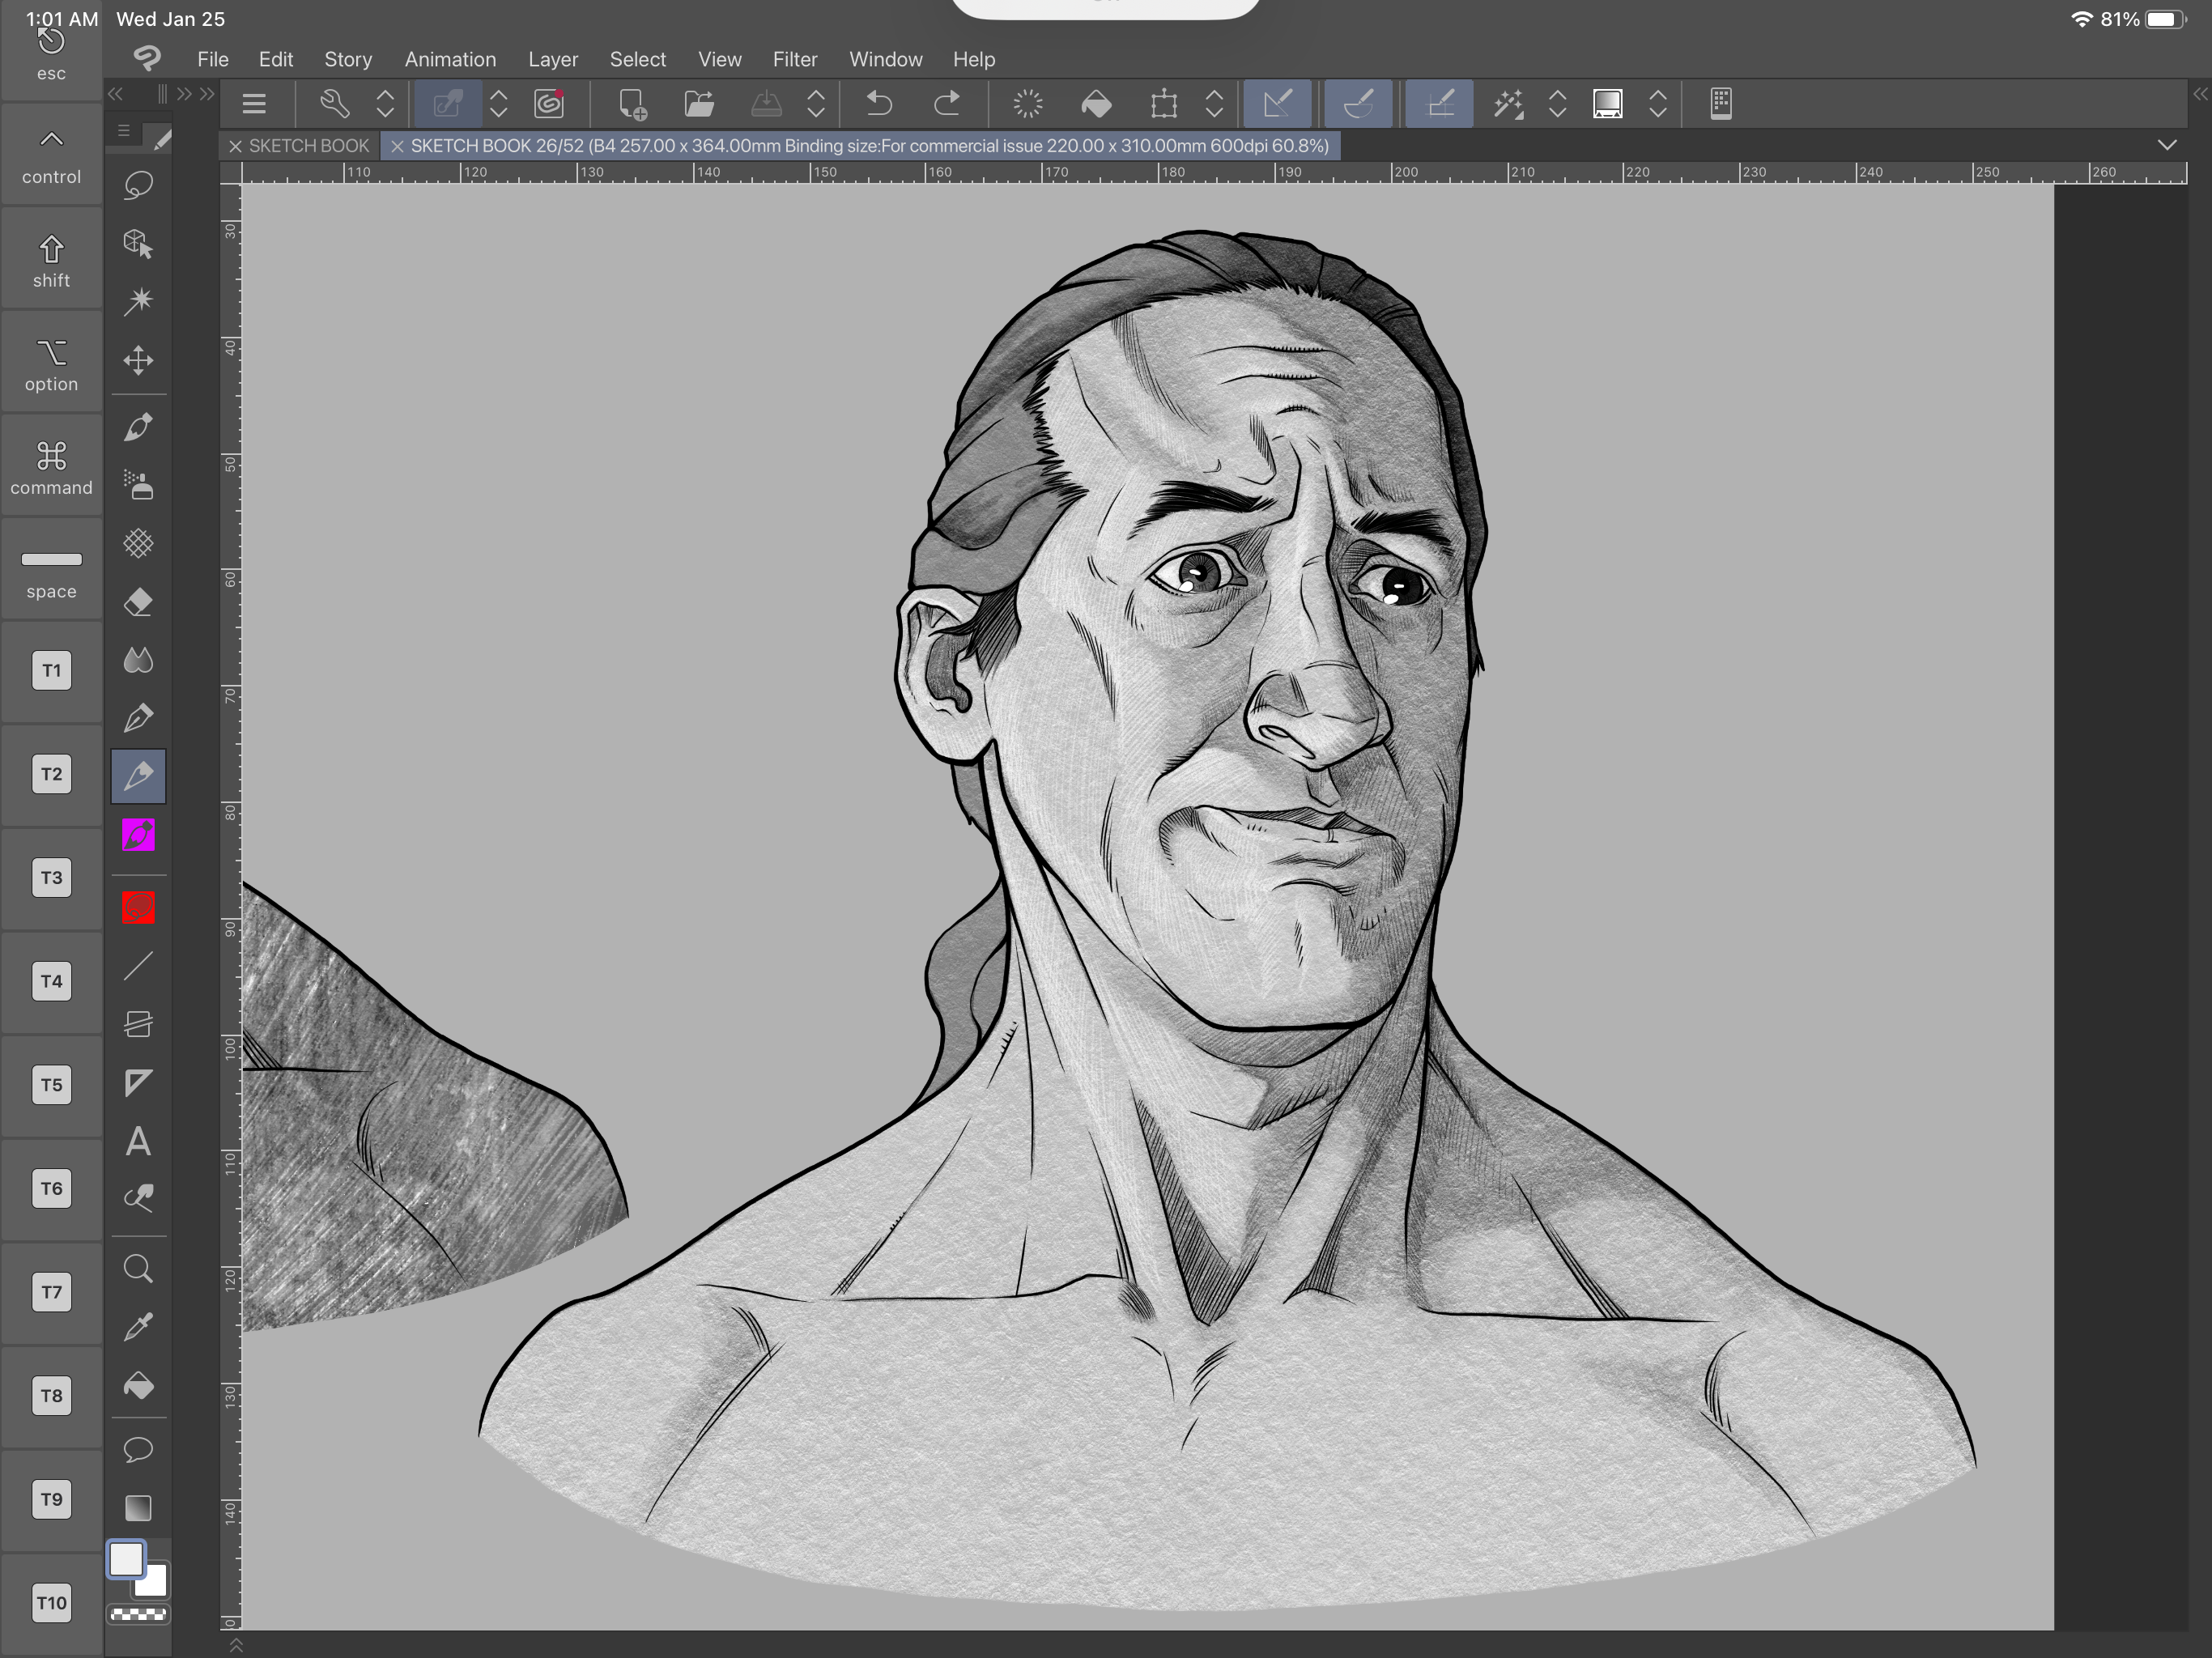Toggle the command modifier key

[x=52, y=467]
